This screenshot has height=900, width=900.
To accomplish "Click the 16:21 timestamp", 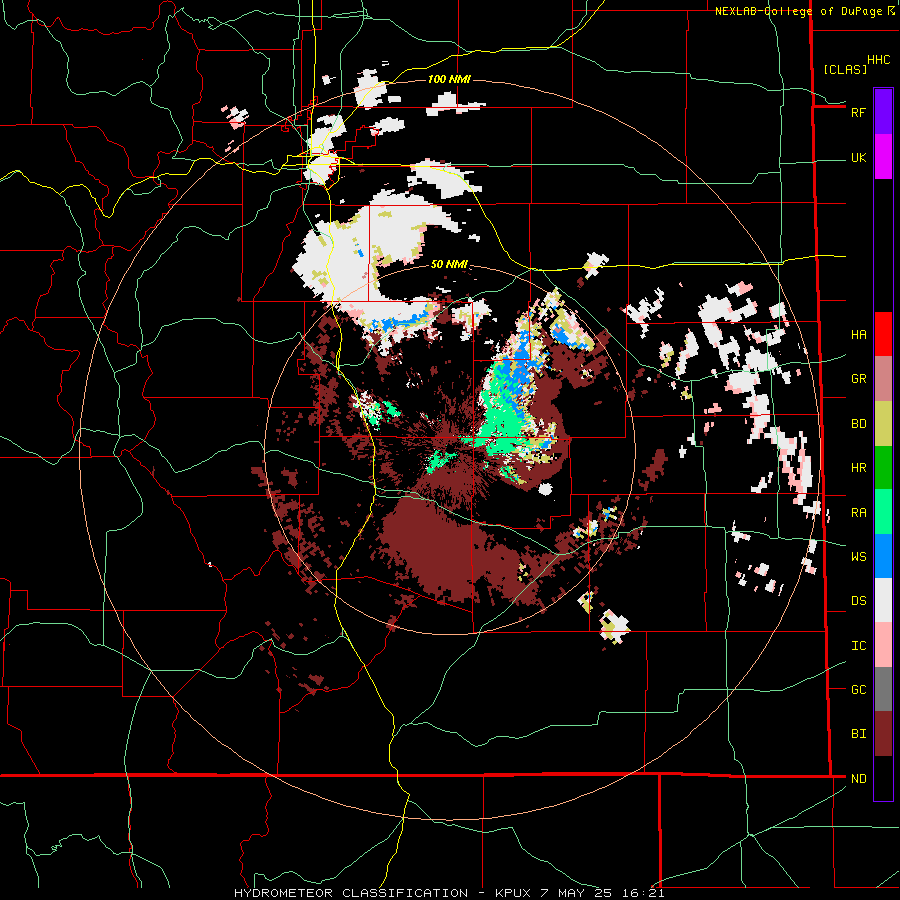I will coord(642,893).
